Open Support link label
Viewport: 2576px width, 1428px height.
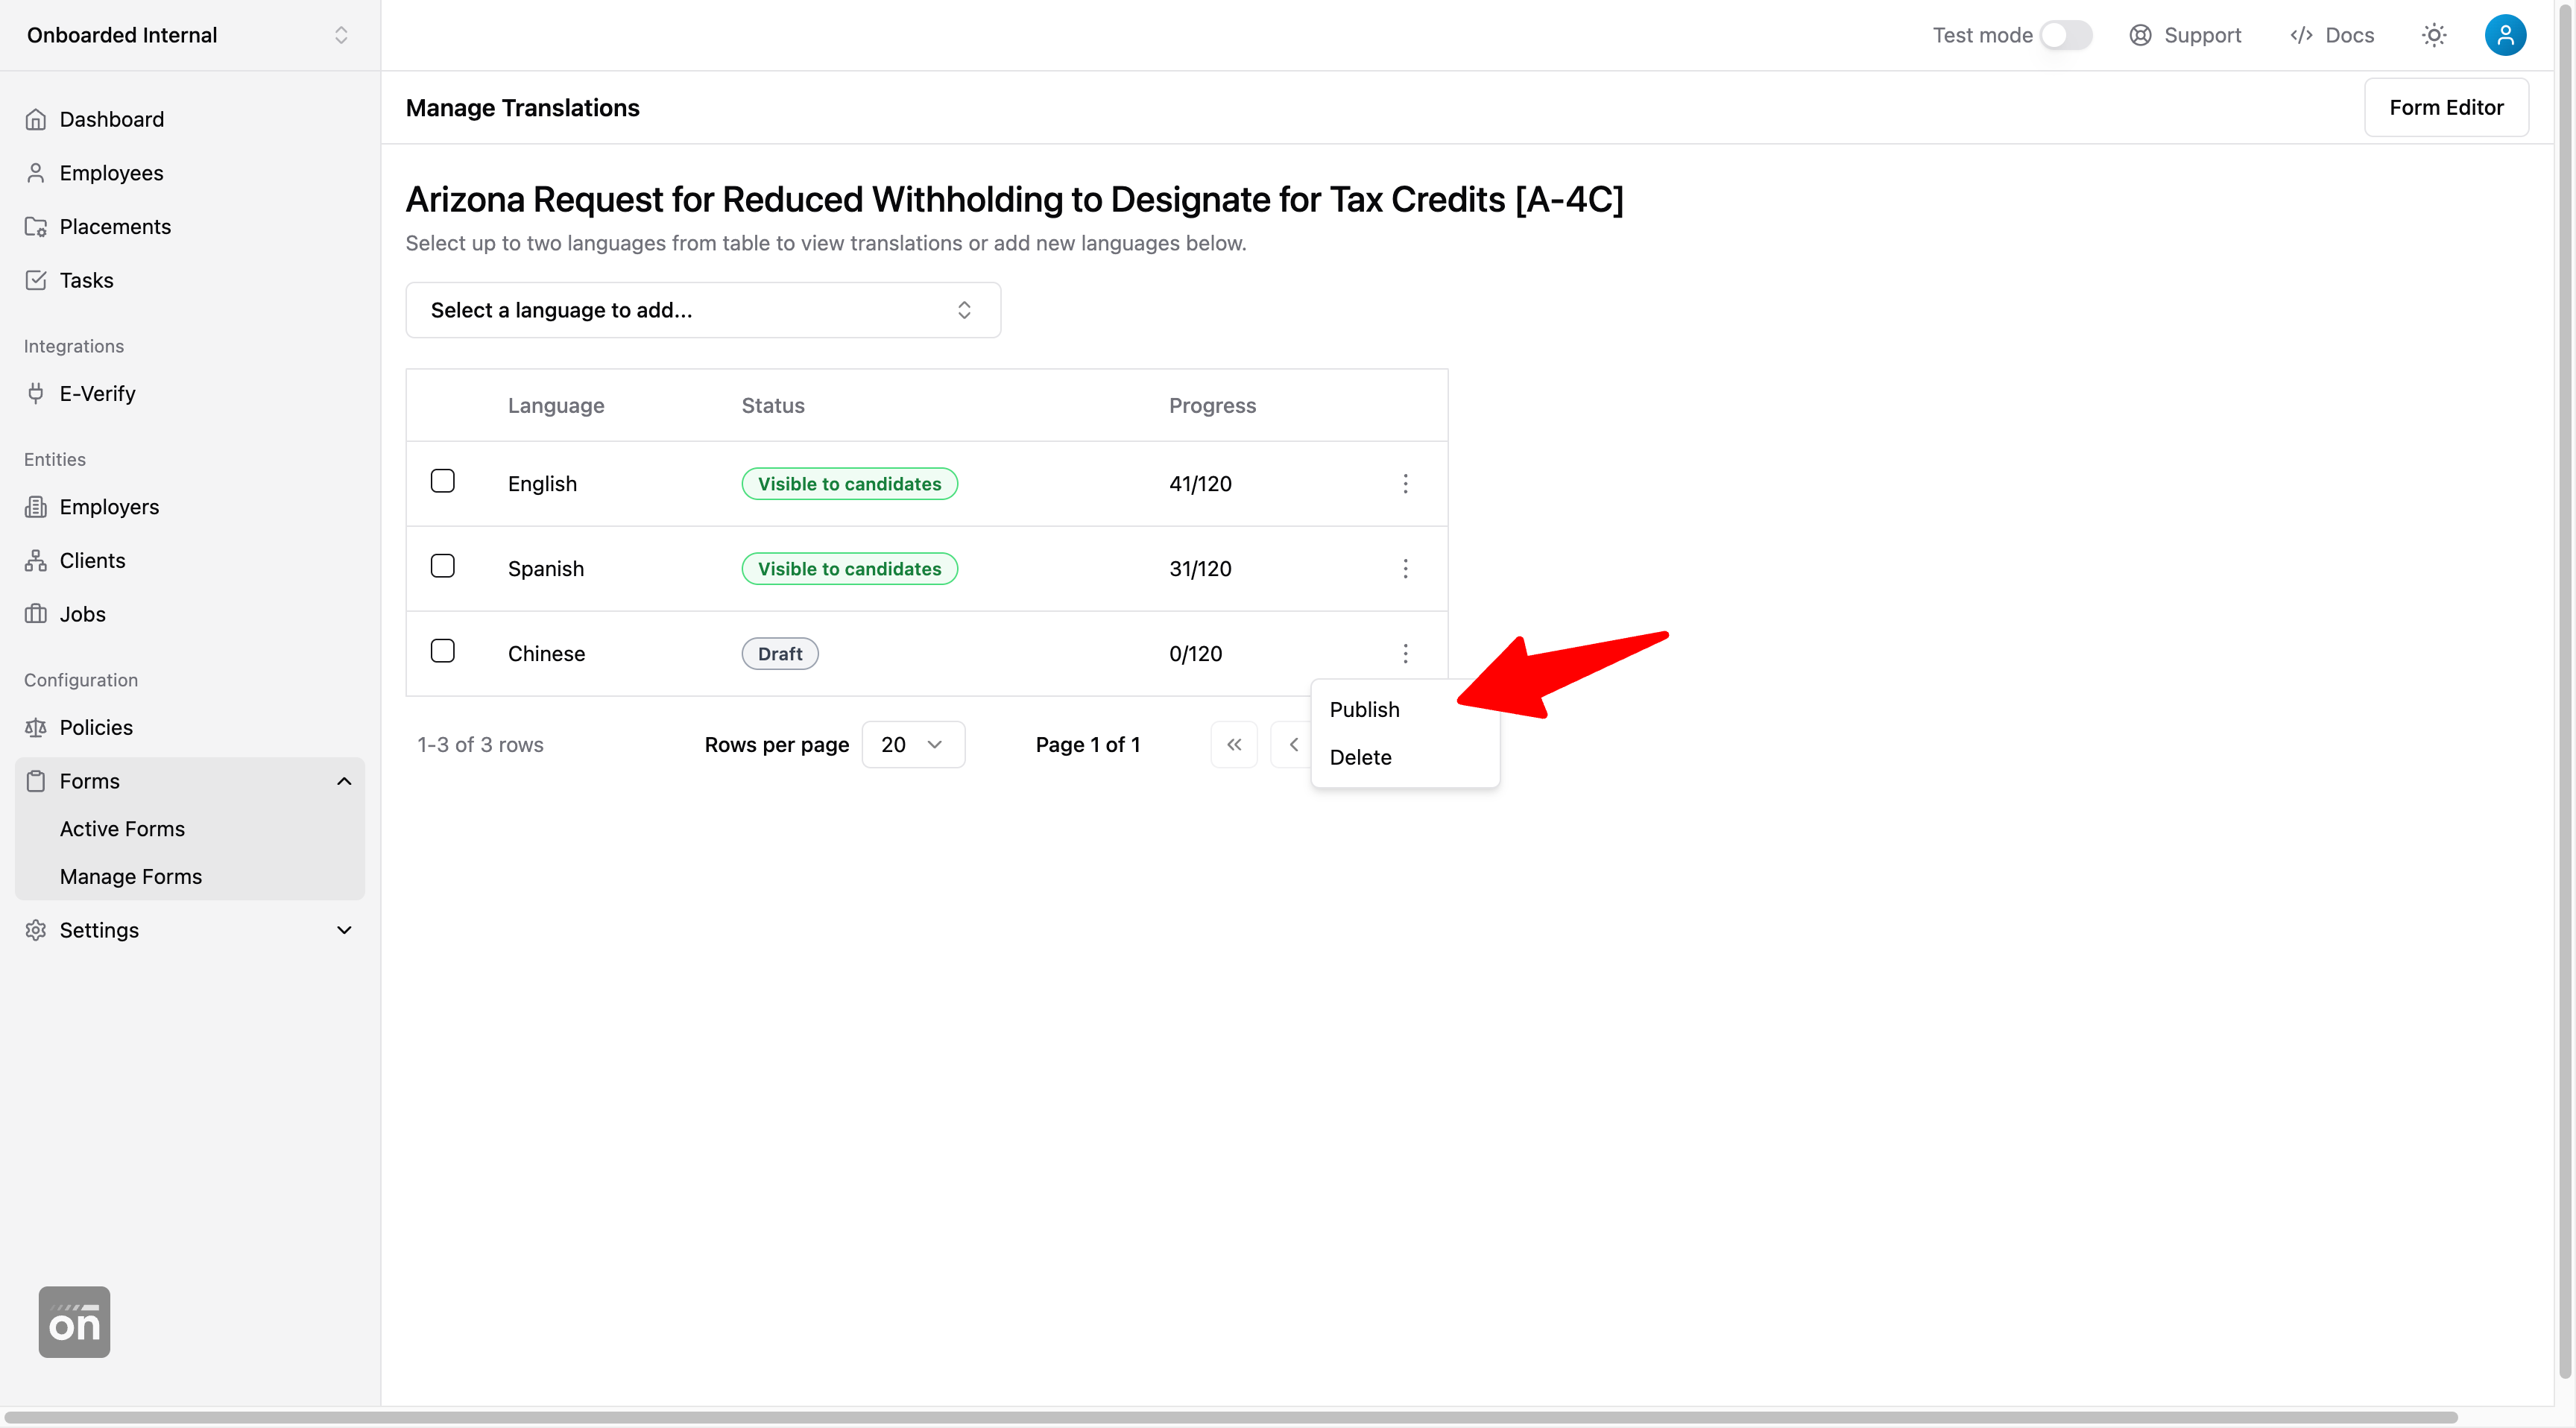point(2202,35)
